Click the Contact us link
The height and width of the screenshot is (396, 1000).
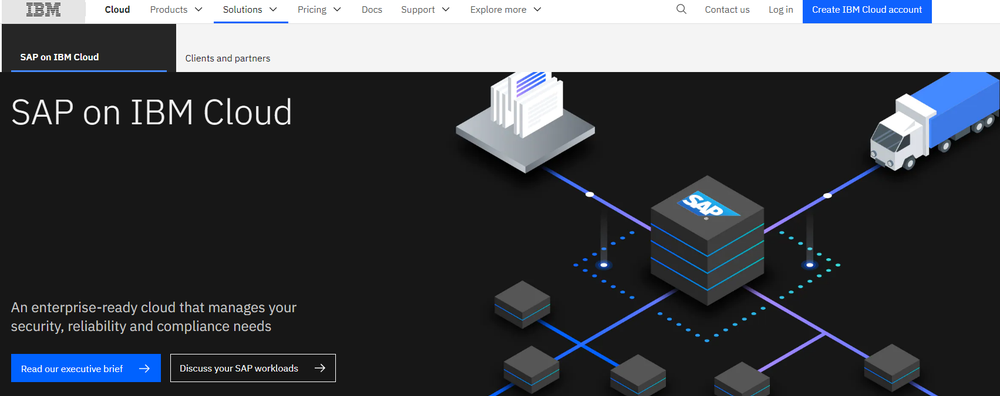pyautogui.click(x=727, y=10)
